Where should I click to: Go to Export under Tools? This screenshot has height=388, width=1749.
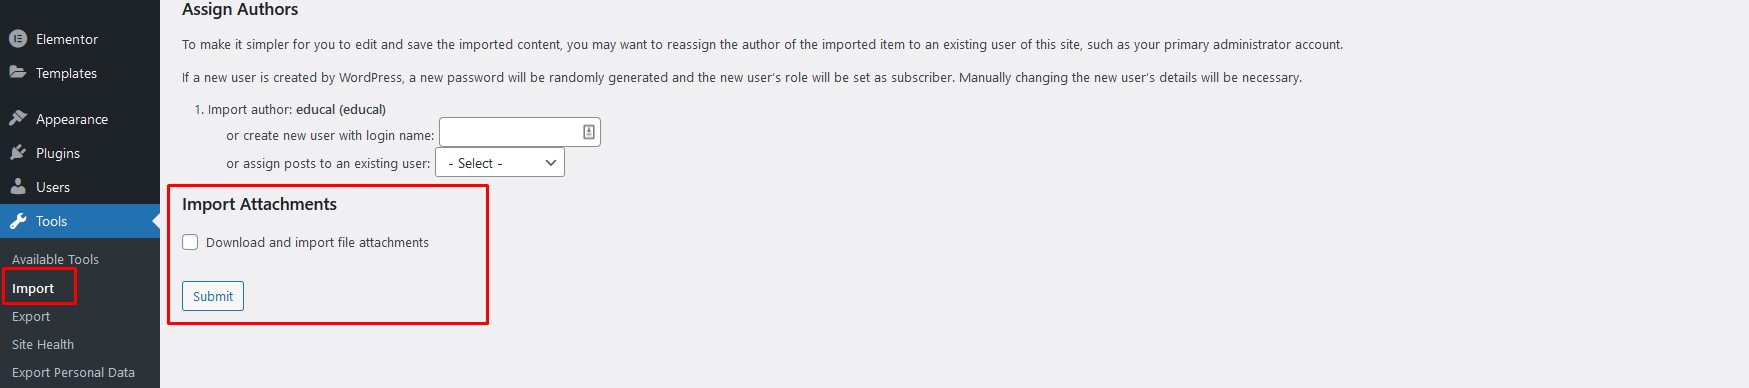tap(31, 316)
